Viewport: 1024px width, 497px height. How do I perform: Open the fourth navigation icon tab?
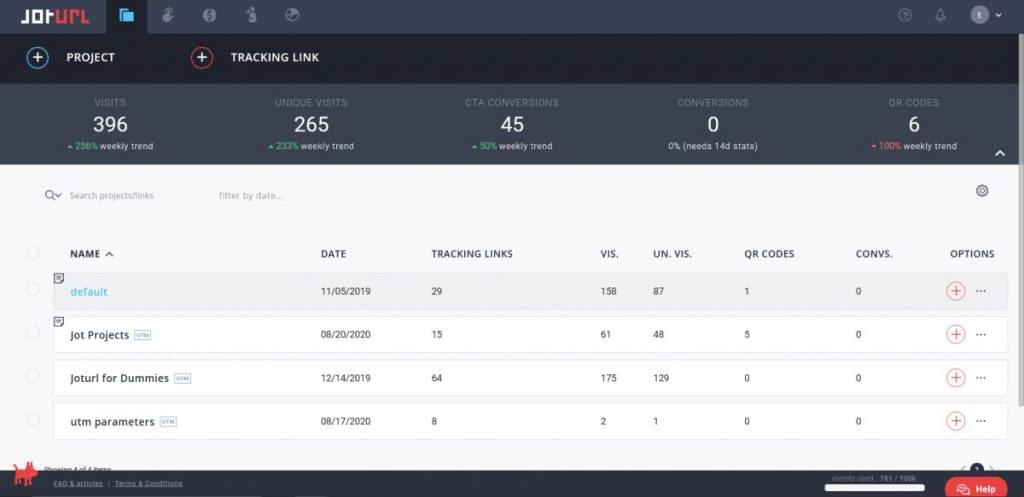click(251, 15)
